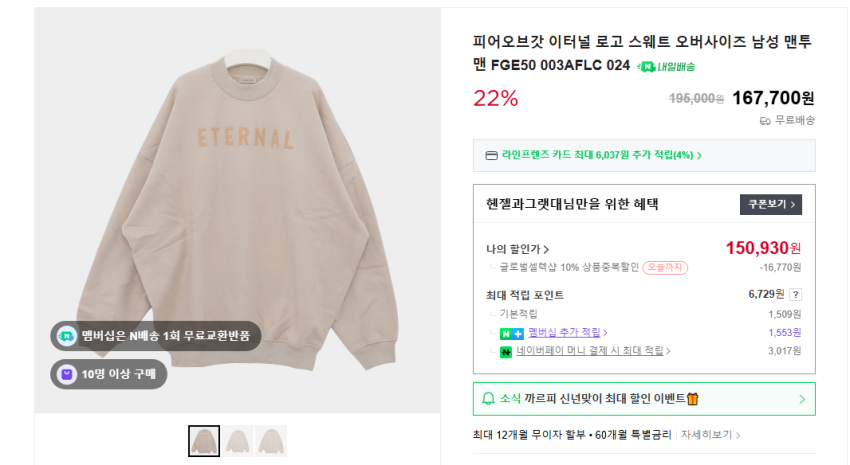Click the Naver Pay money icon
This screenshot has width=850, height=465.
(x=507, y=351)
